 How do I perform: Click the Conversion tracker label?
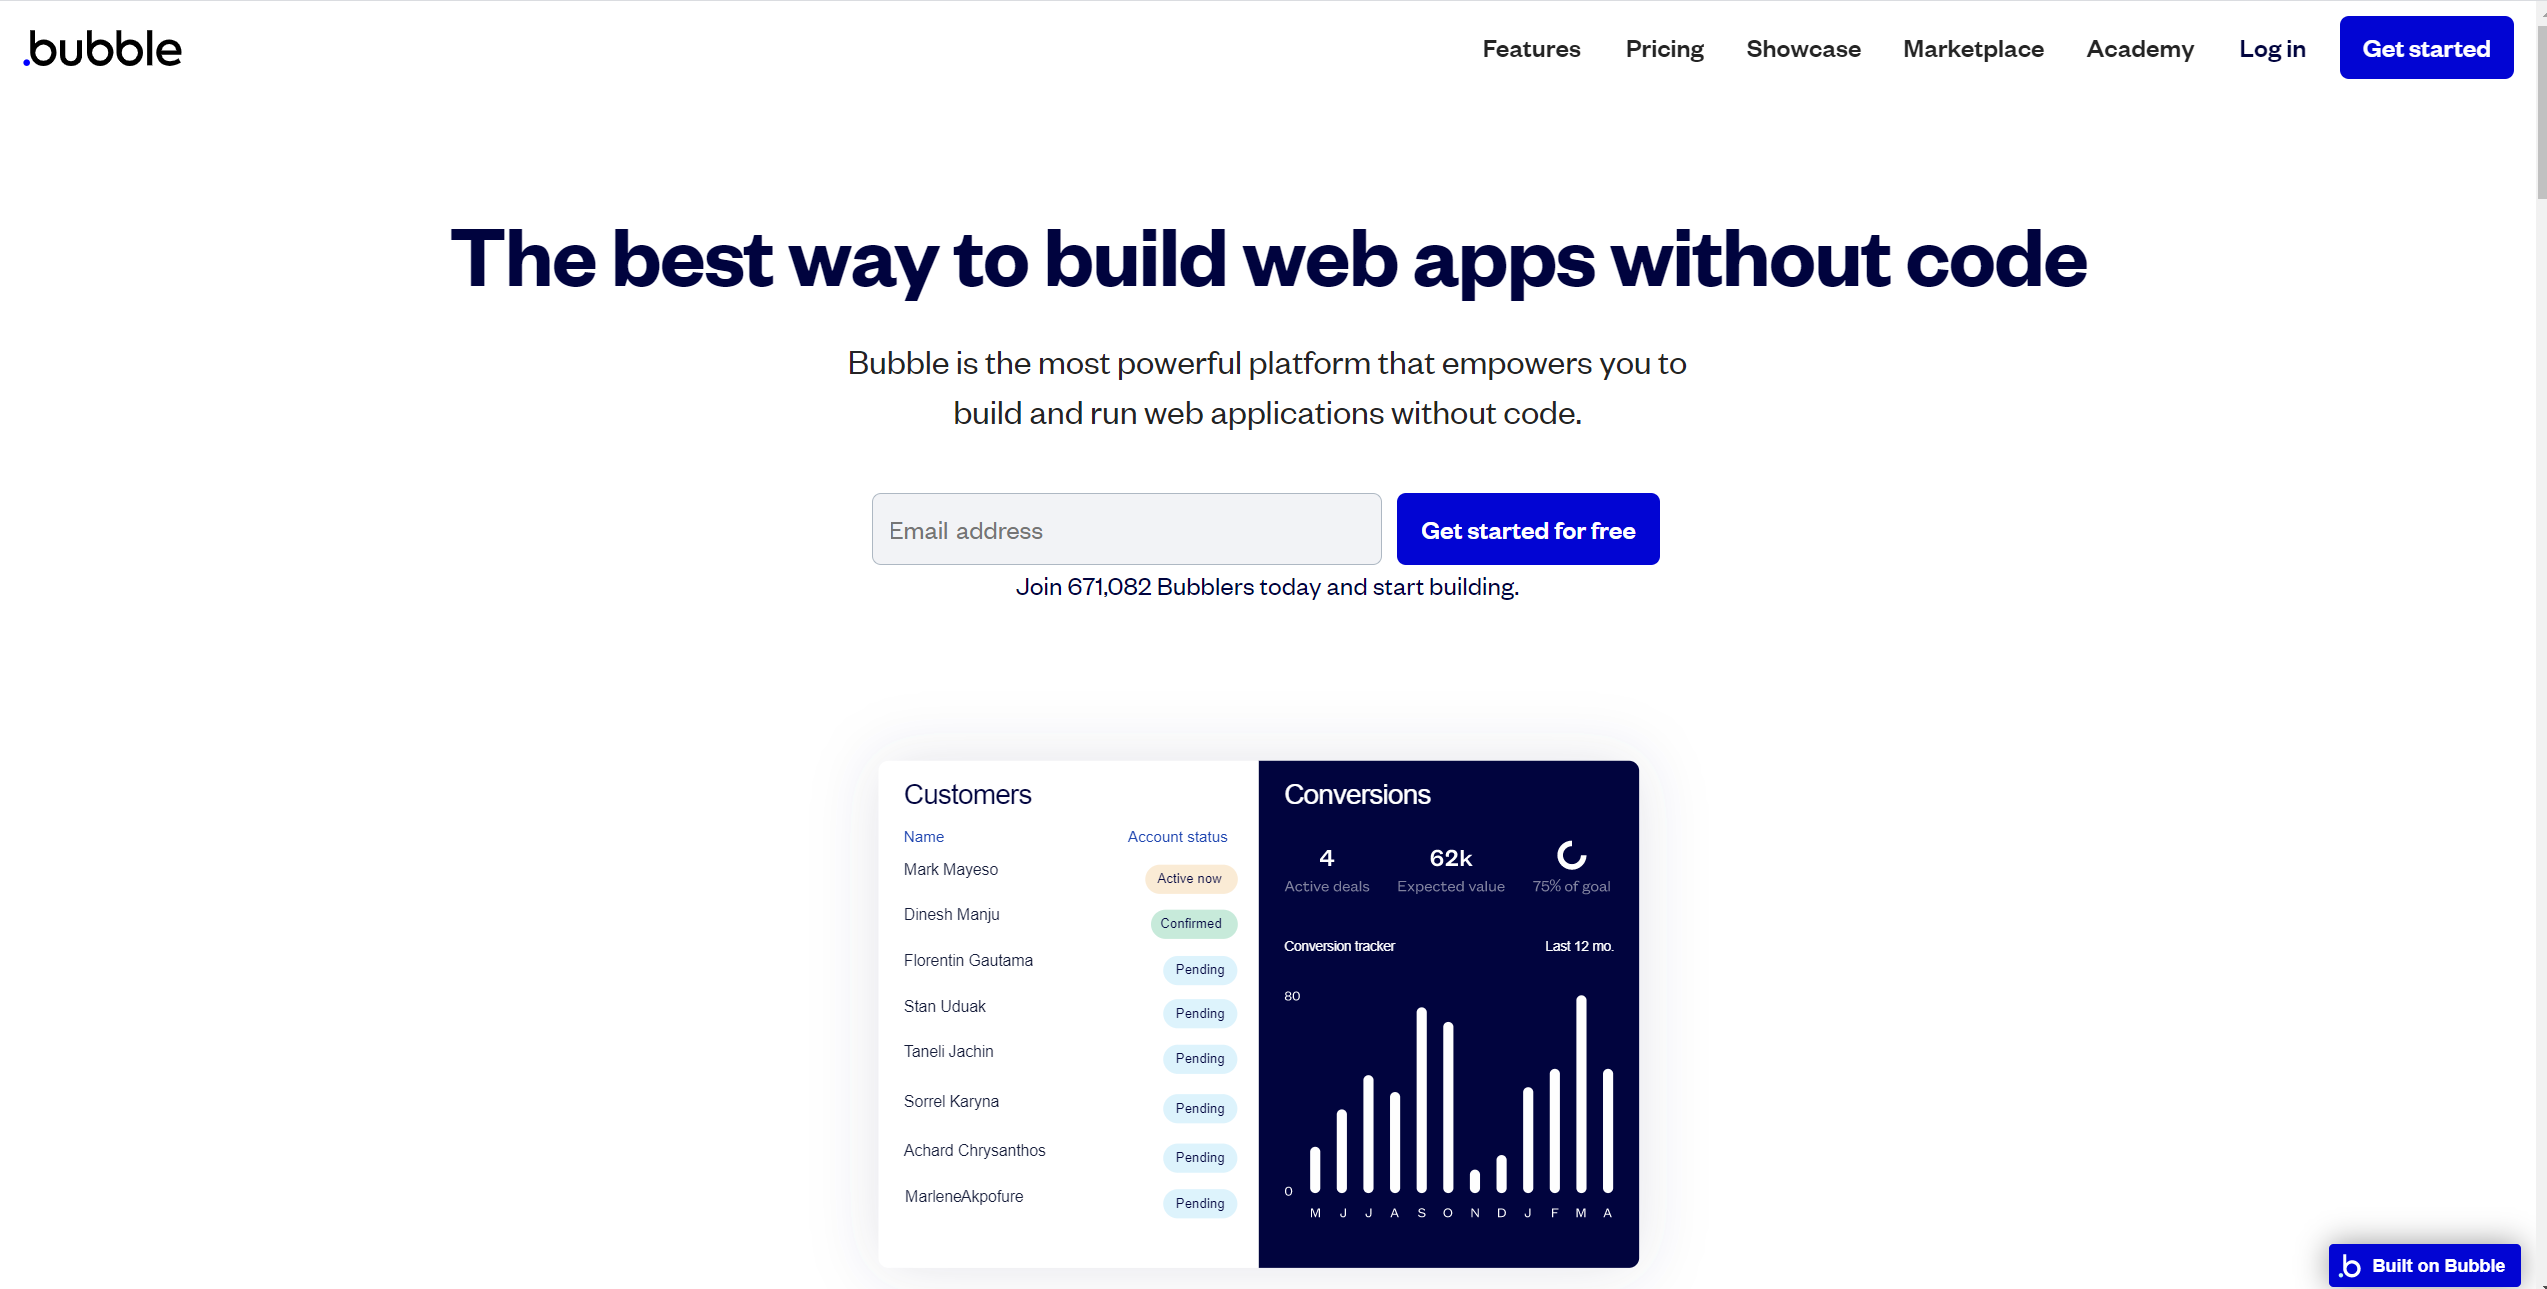1339,946
